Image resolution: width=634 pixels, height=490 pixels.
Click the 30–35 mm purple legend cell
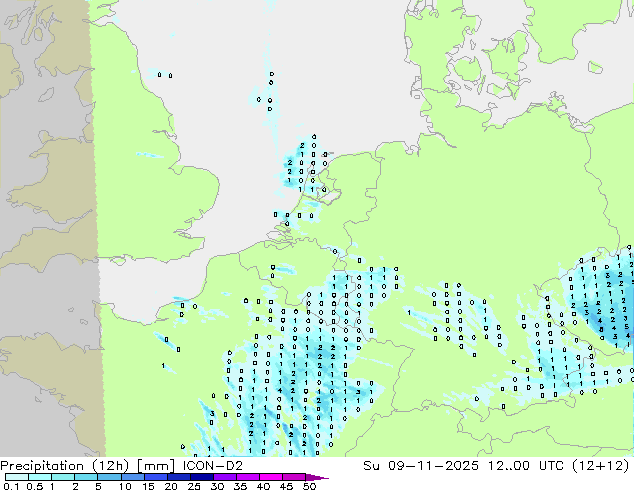click(225, 477)
